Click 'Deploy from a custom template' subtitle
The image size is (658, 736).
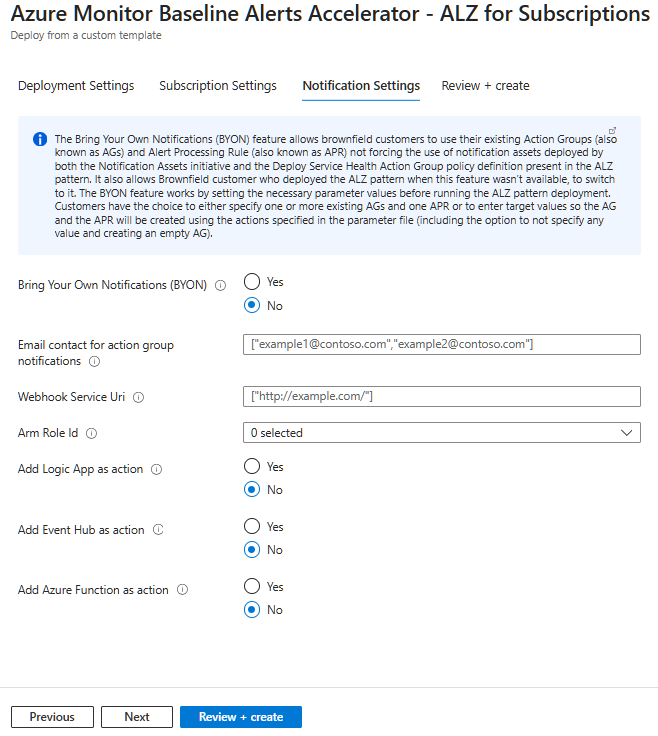(86, 36)
